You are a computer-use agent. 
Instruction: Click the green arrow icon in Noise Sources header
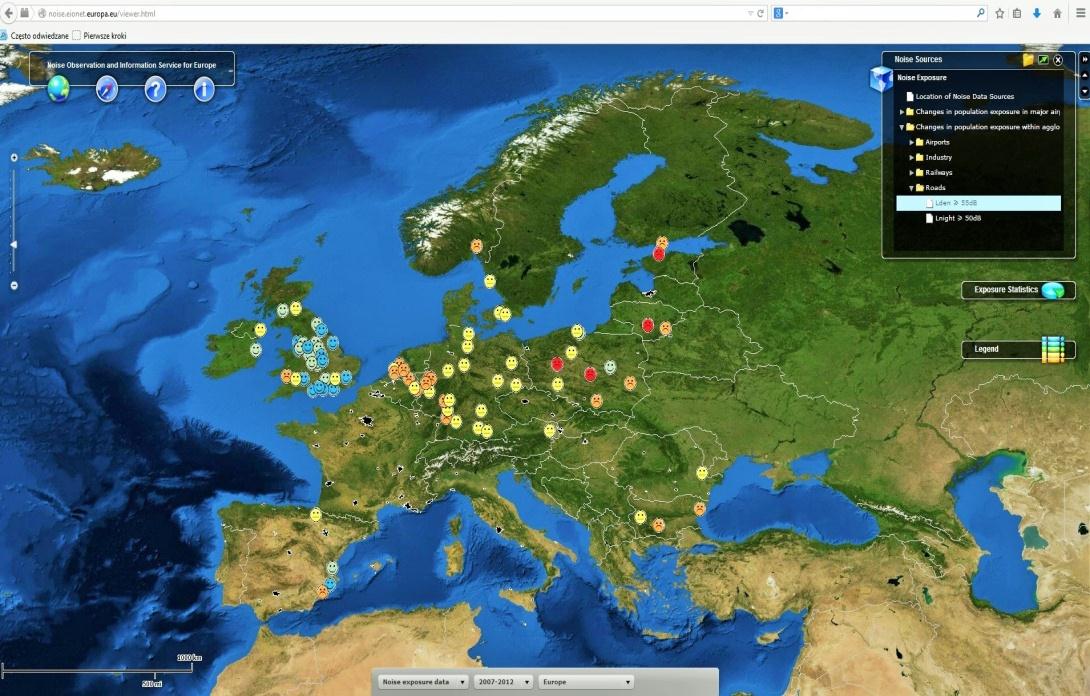(1043, 60)
